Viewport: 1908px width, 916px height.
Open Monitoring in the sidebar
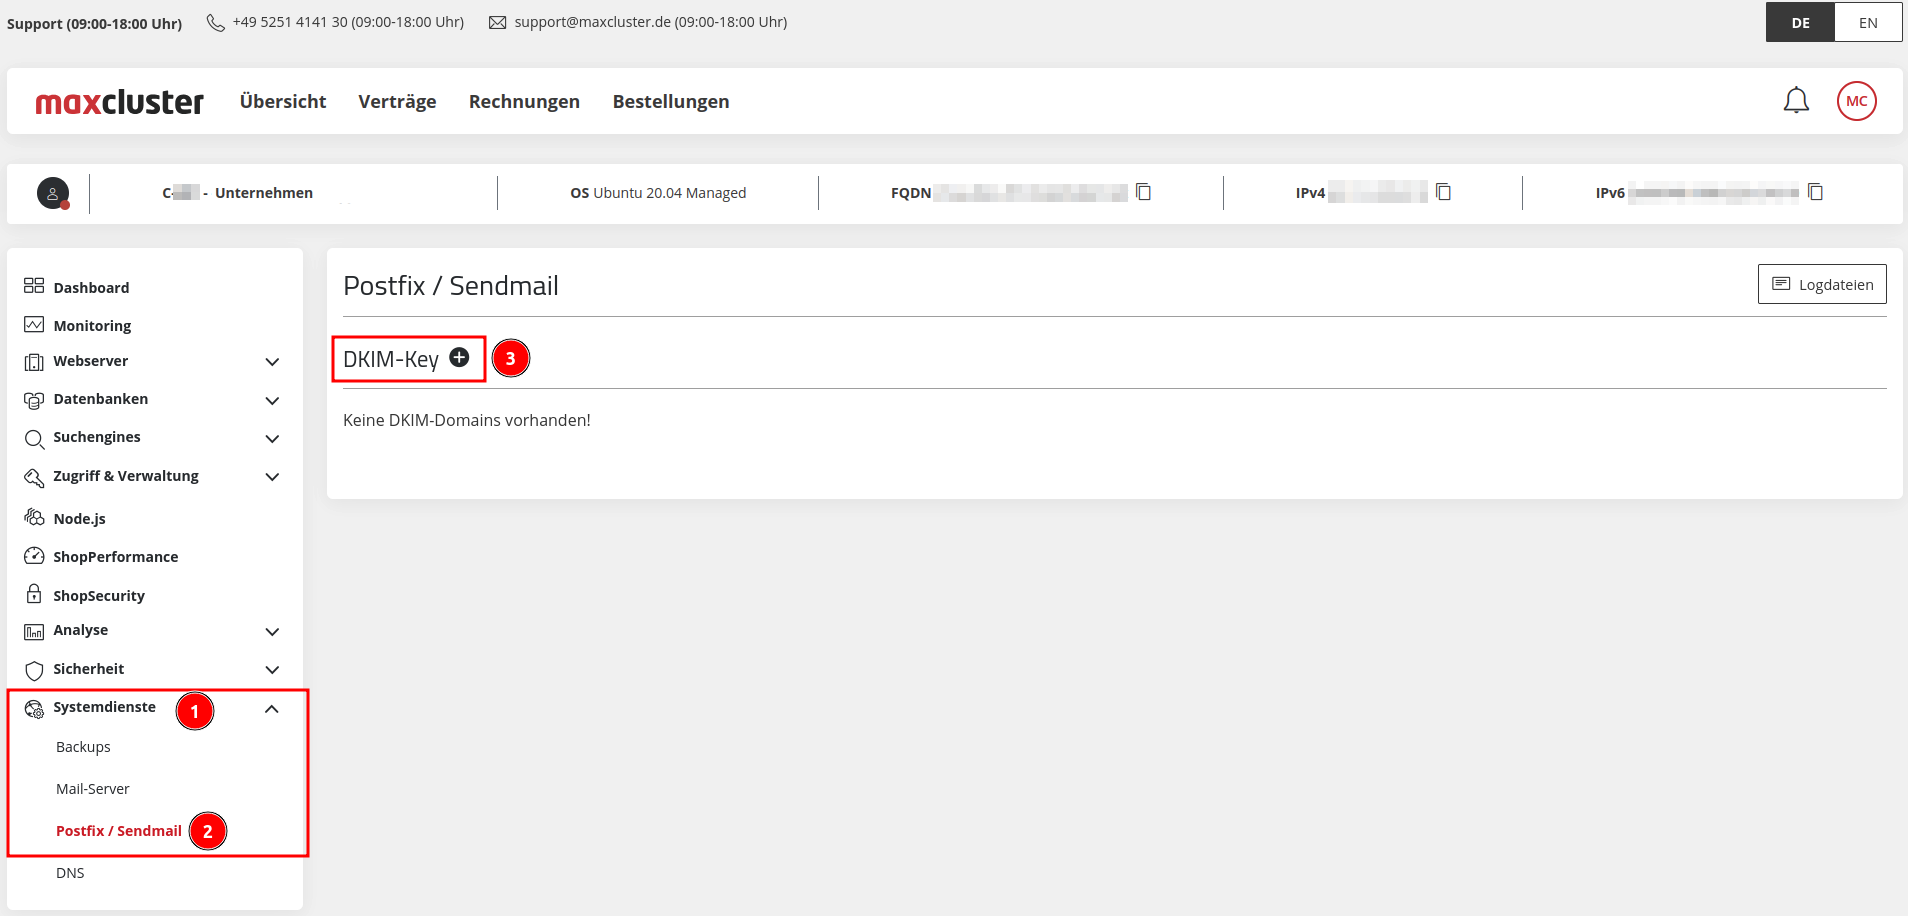pos(92,326)
